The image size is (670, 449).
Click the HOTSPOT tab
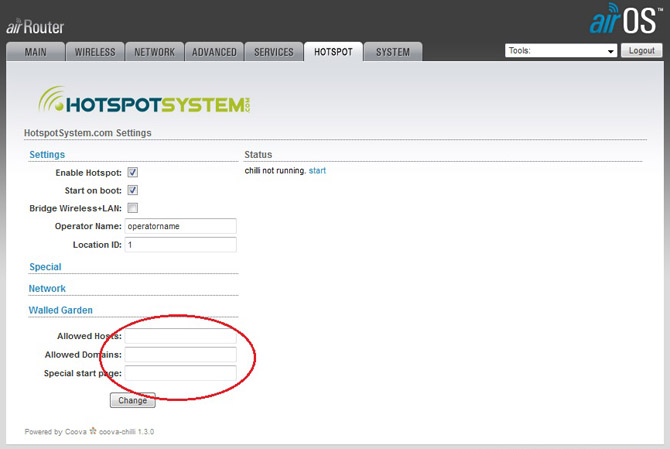(333, 52)
